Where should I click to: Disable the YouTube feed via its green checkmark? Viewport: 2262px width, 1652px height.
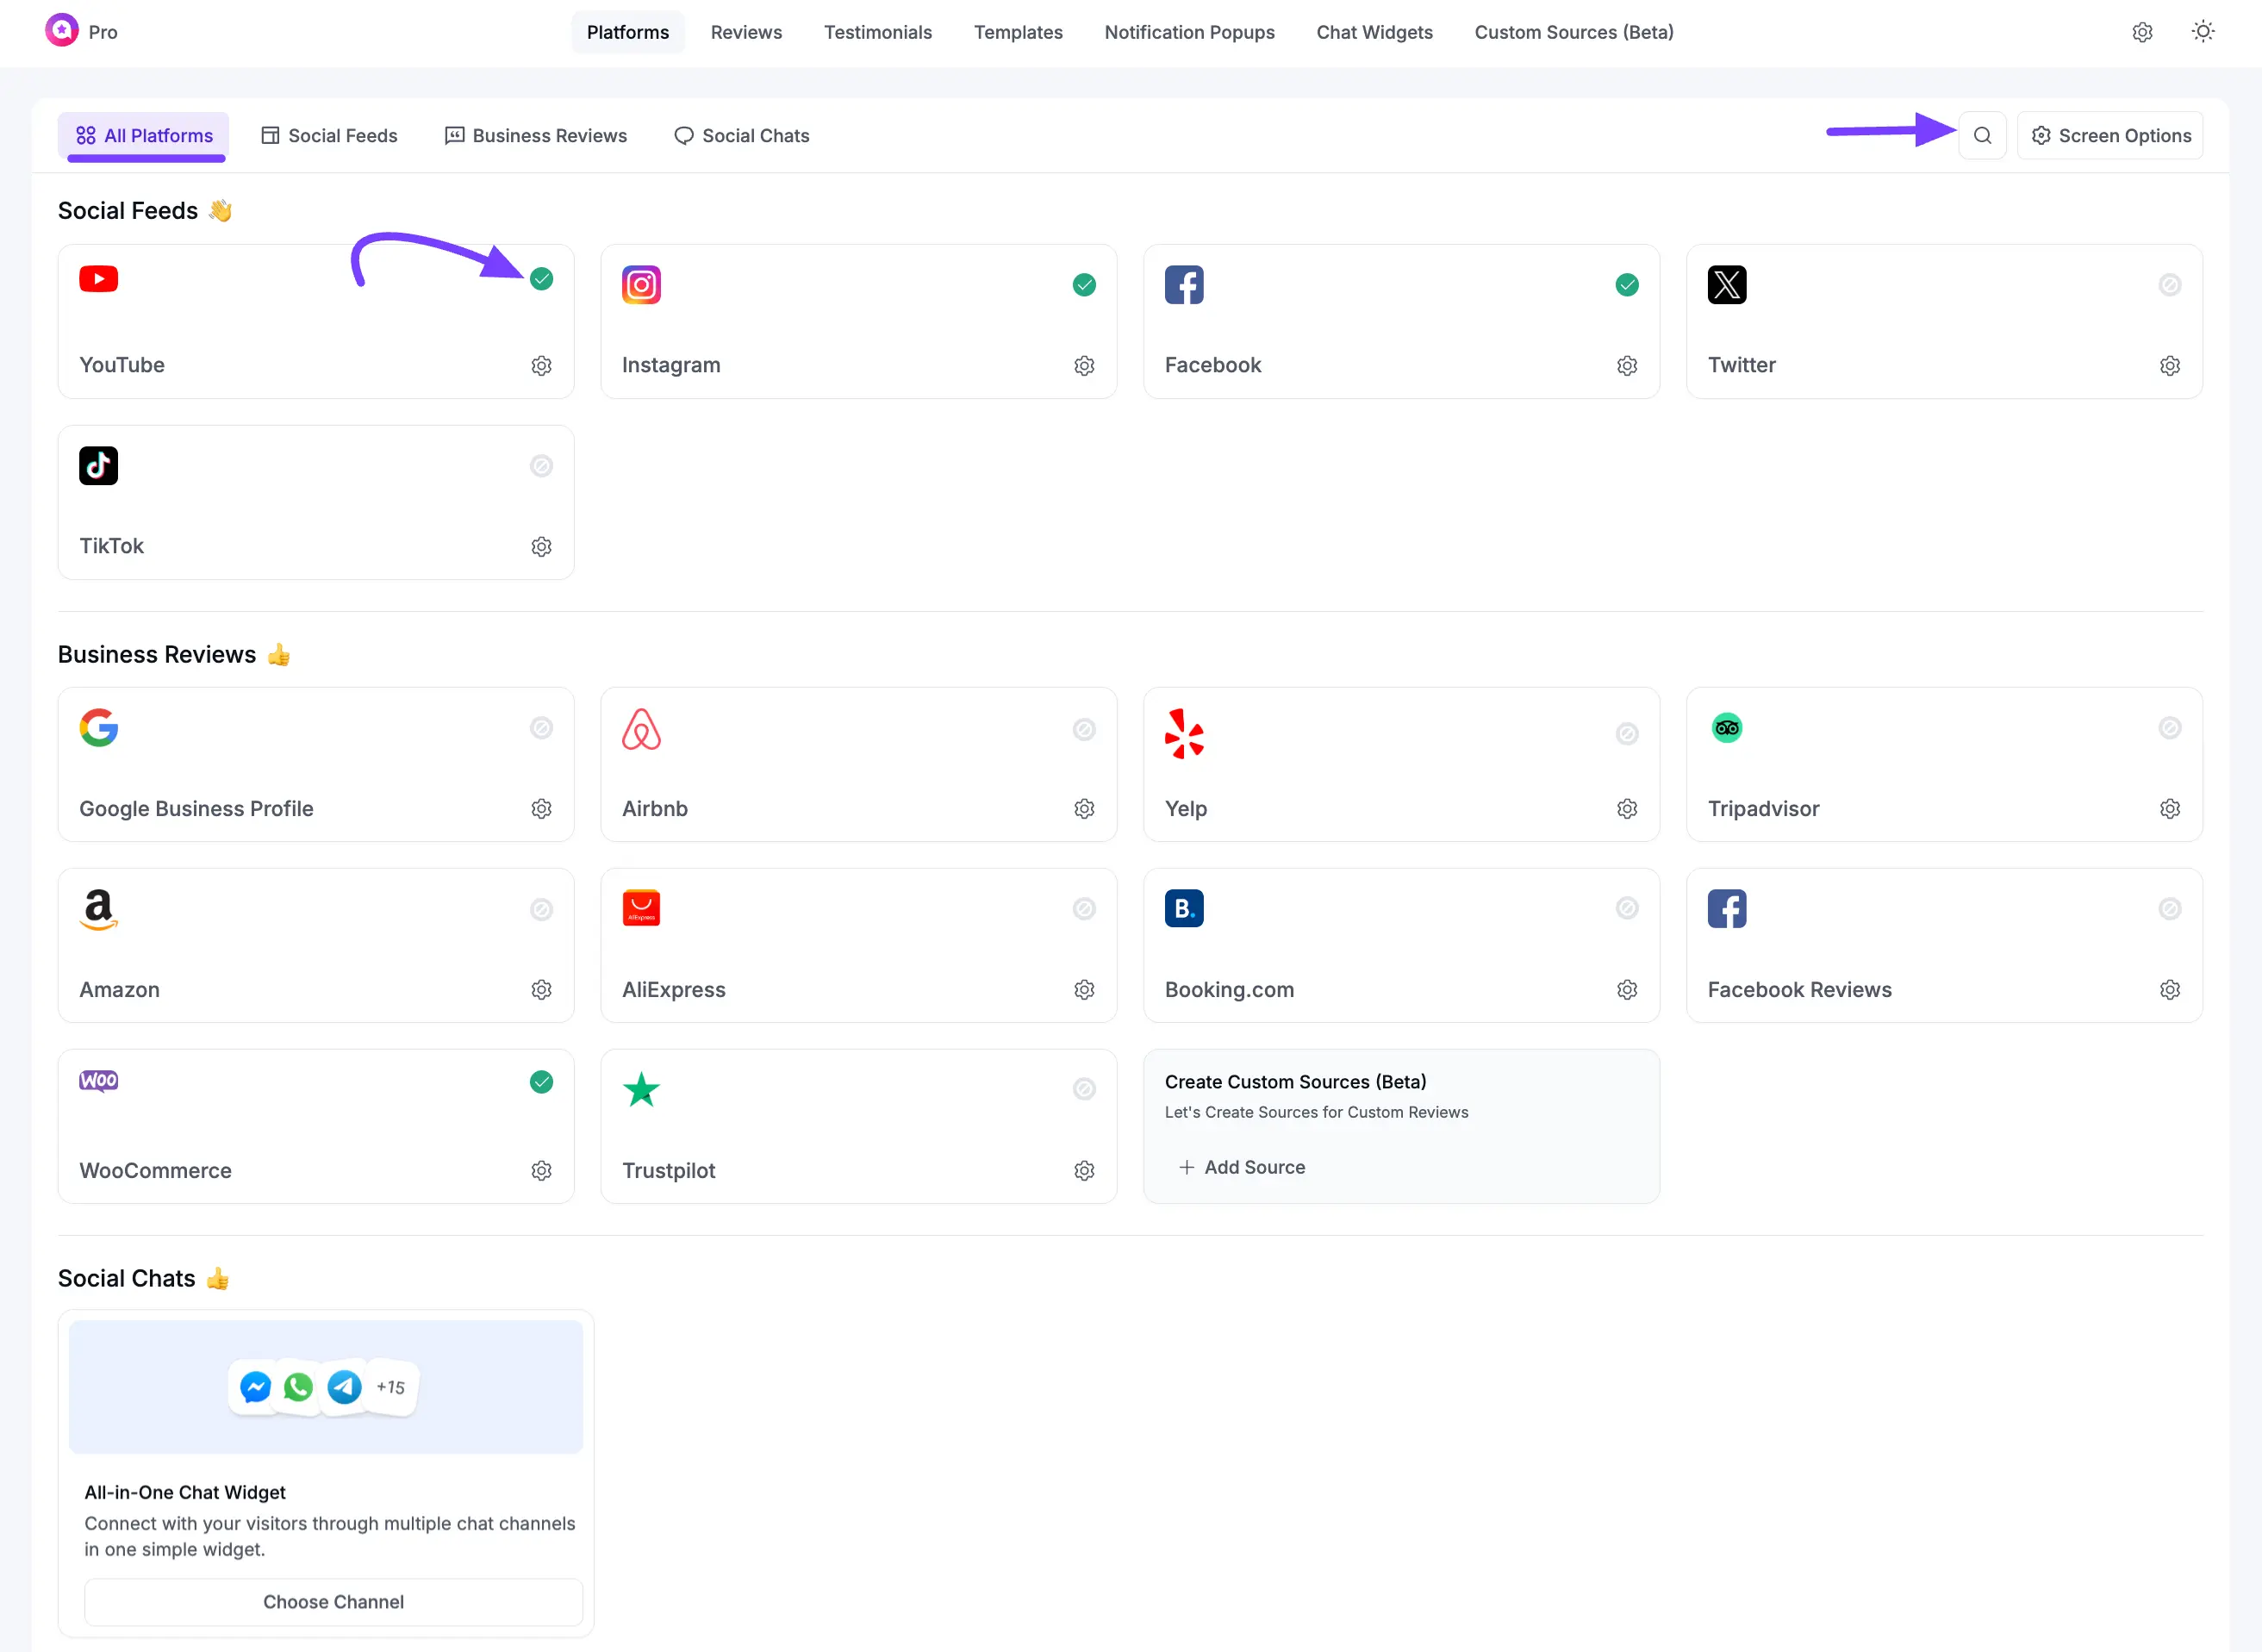click(541, 279)
